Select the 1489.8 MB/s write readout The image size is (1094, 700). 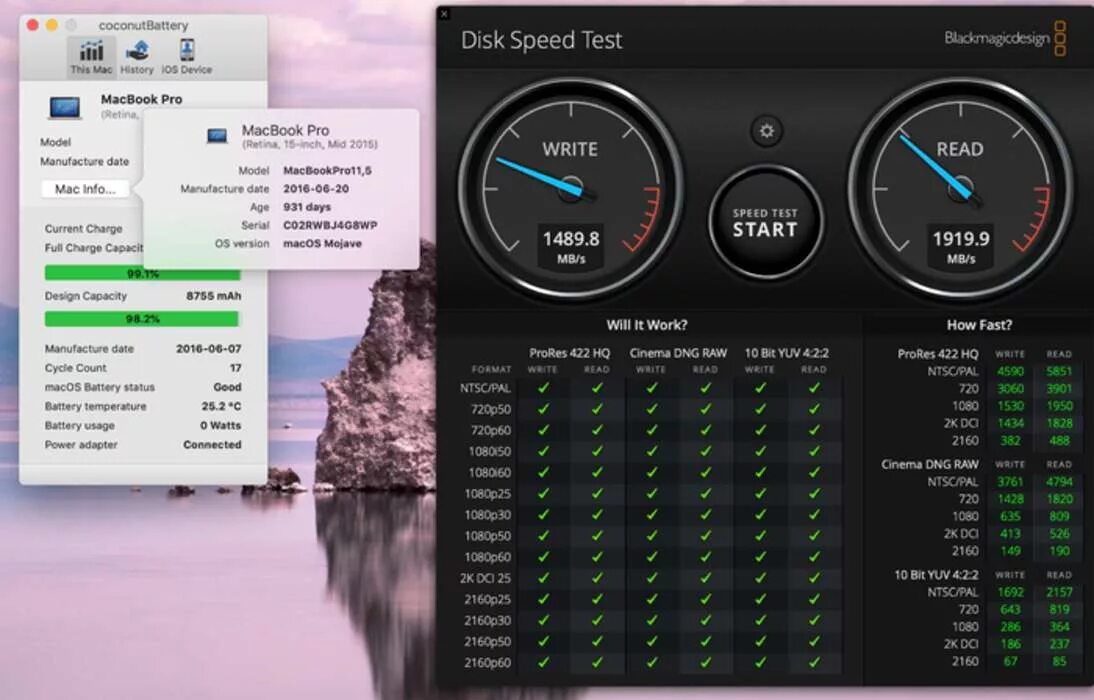pyautogui.click(x=571, y=246)
